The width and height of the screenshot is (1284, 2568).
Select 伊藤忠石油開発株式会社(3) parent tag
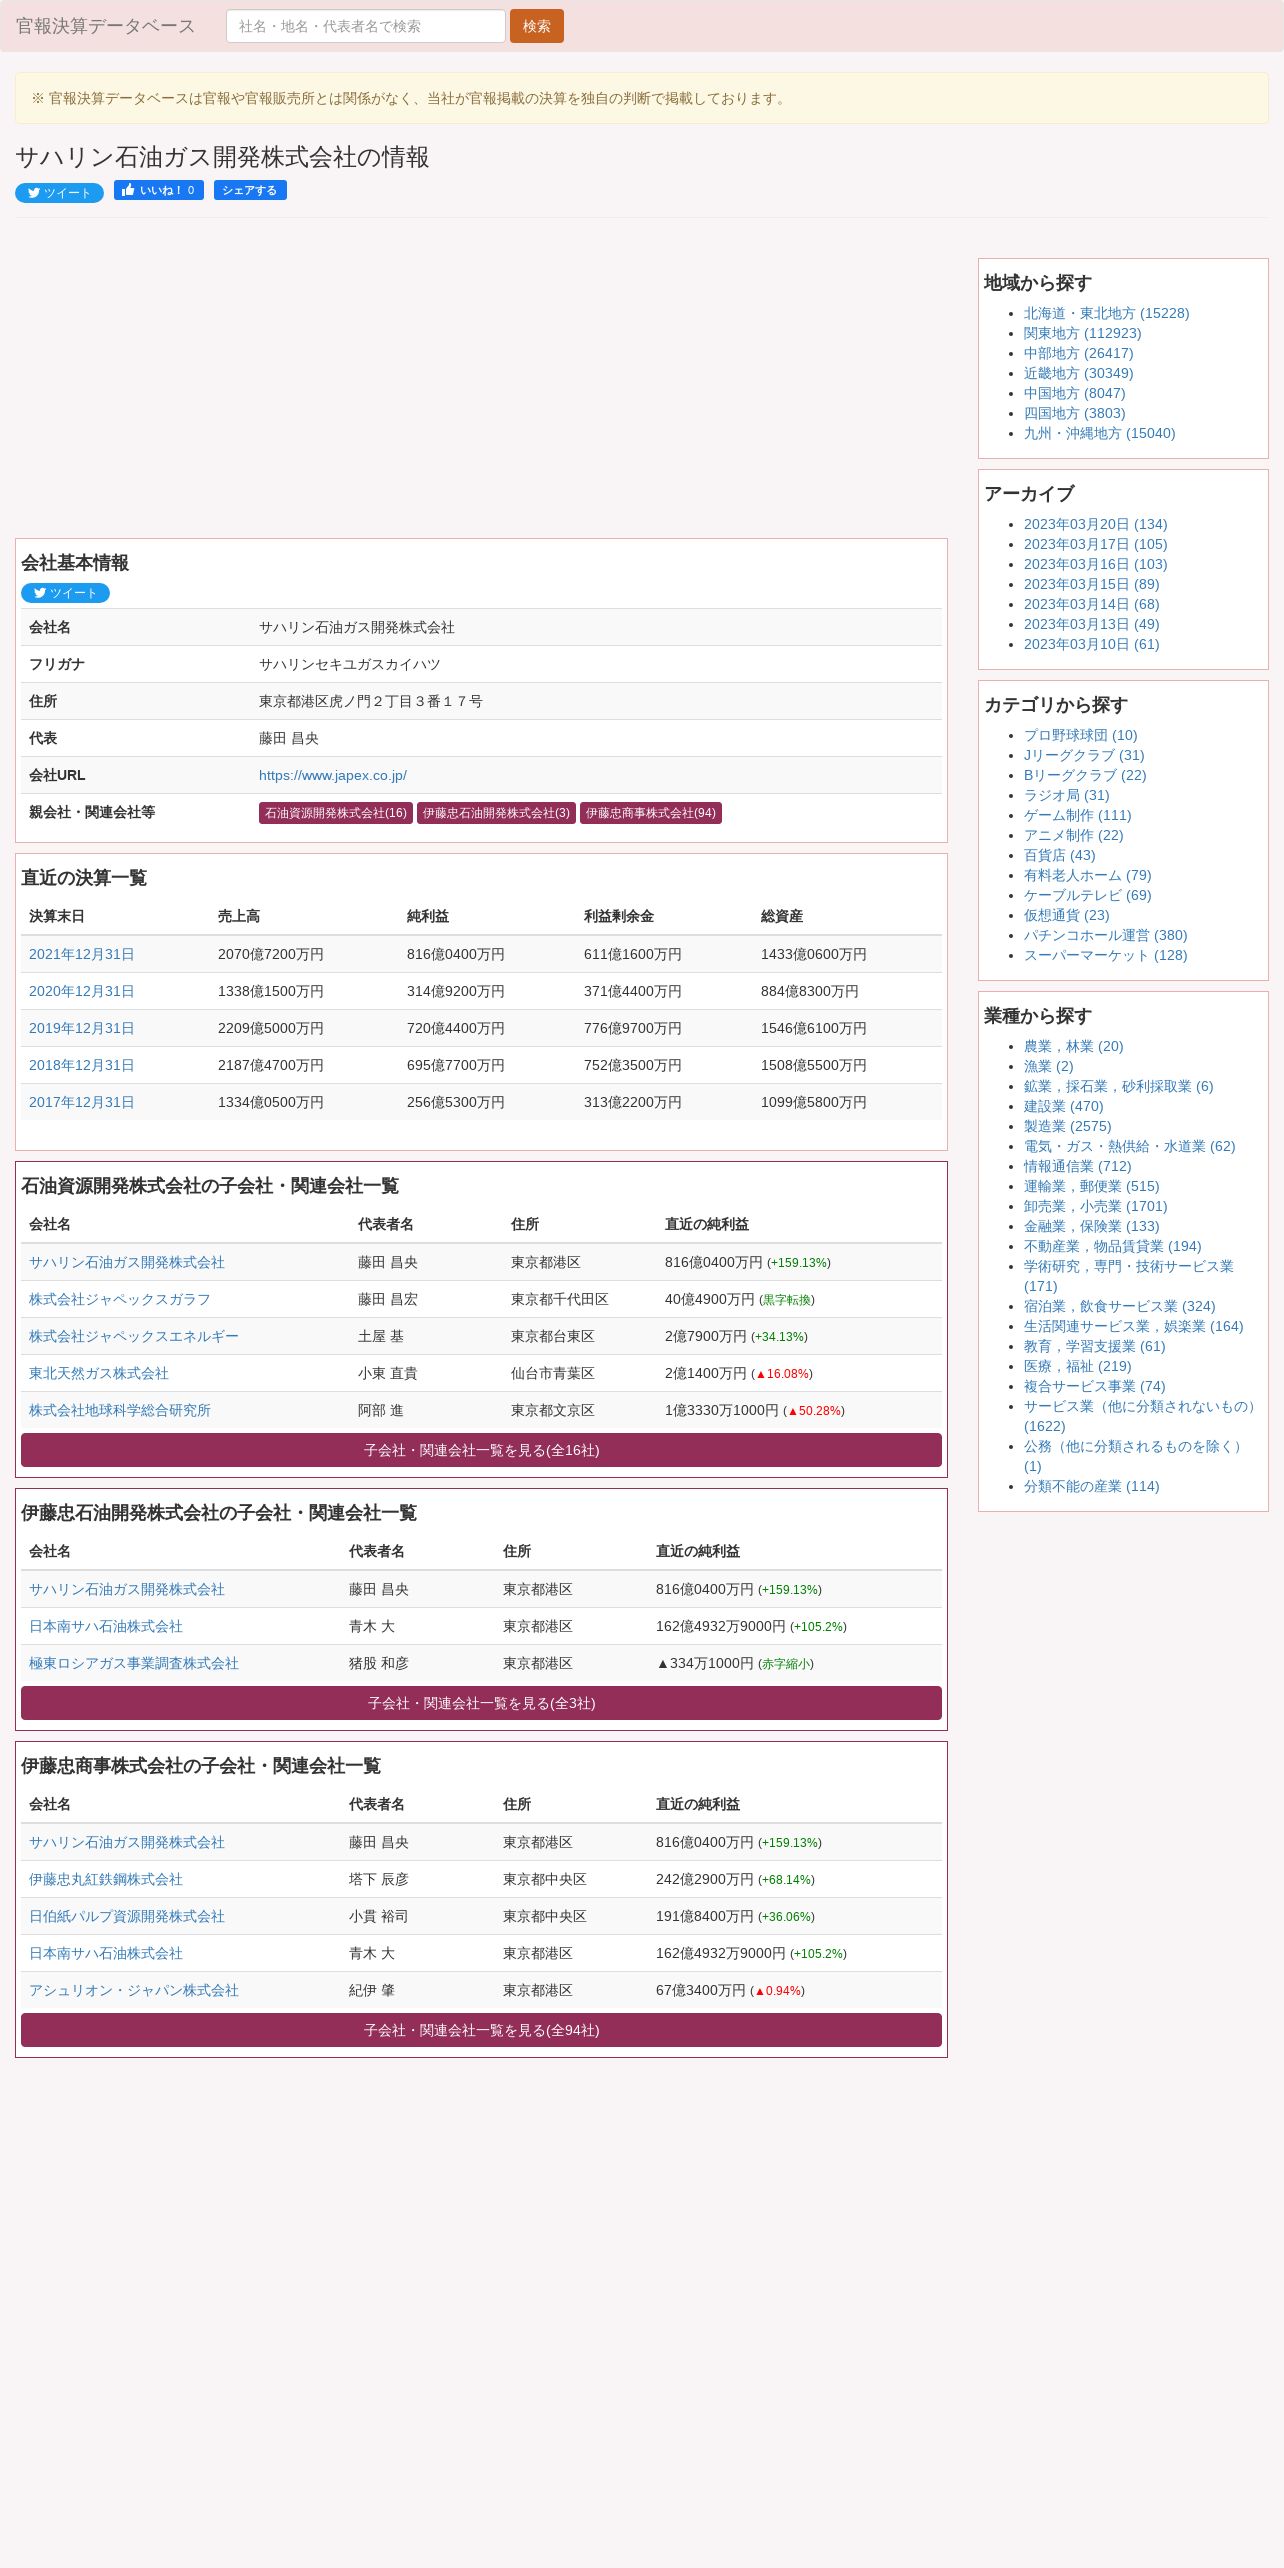coord(496,813)
